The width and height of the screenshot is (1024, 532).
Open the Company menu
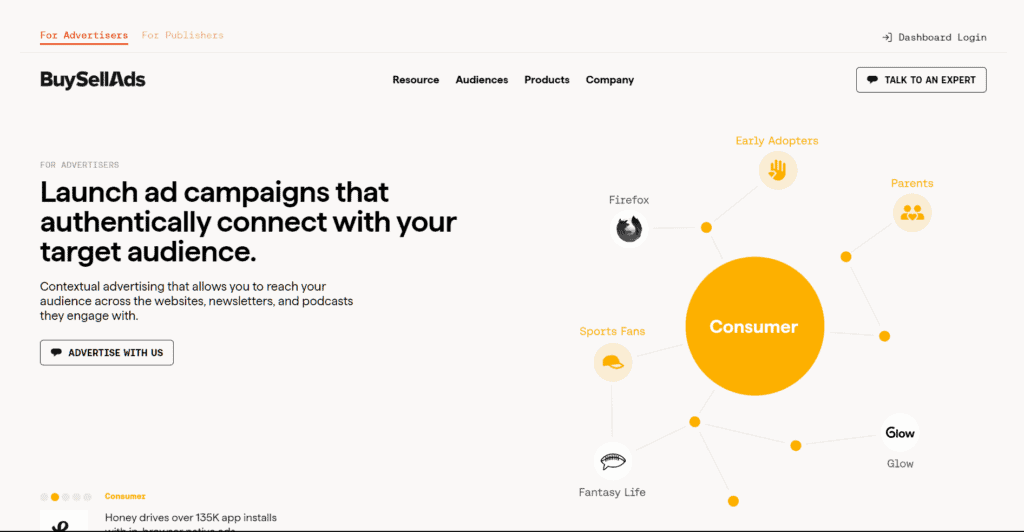click(x=609, y=80)
